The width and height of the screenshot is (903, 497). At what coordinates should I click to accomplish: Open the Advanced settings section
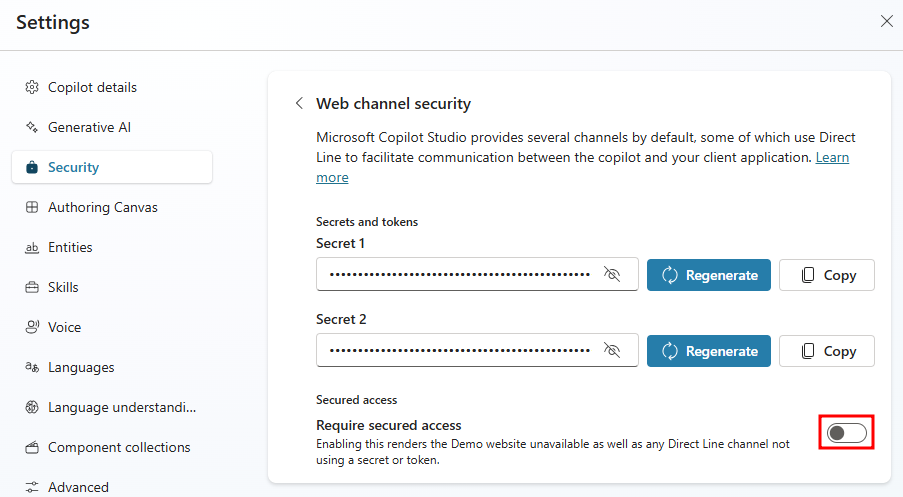(78, 487)
